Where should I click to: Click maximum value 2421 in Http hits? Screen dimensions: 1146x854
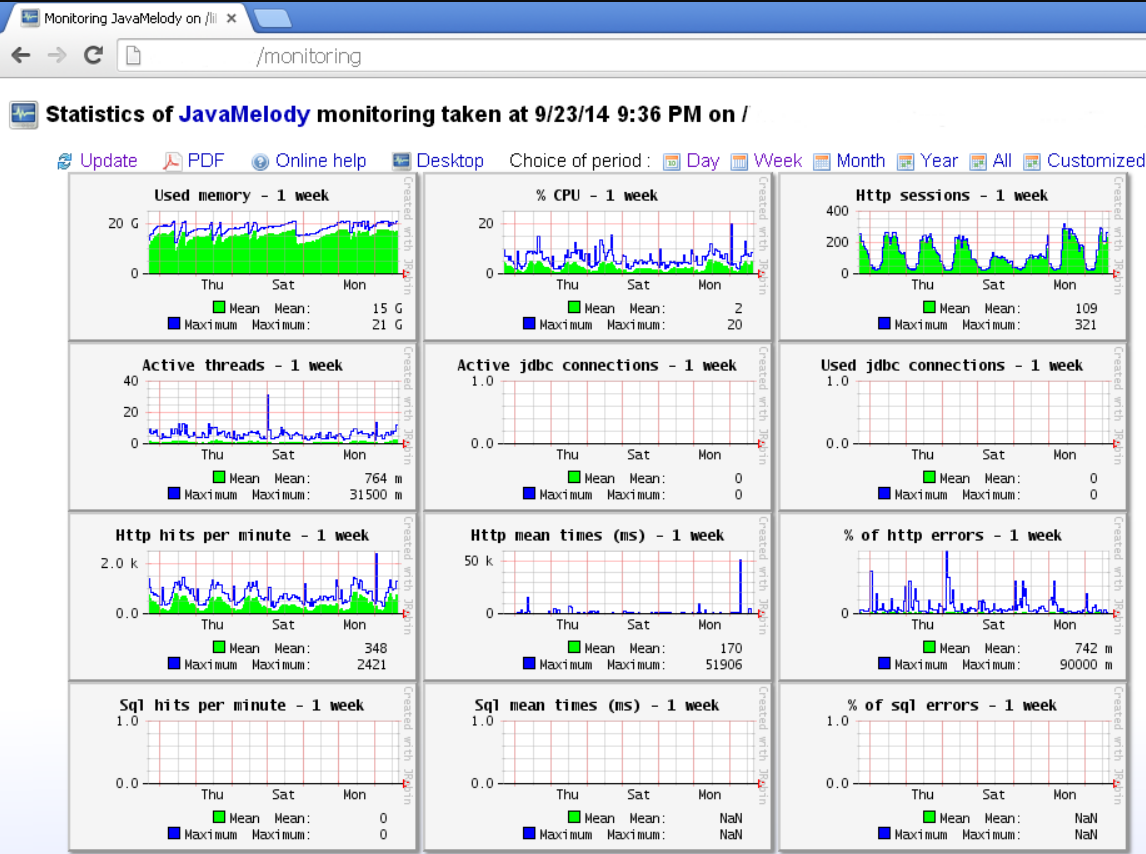tap(371, 665)
